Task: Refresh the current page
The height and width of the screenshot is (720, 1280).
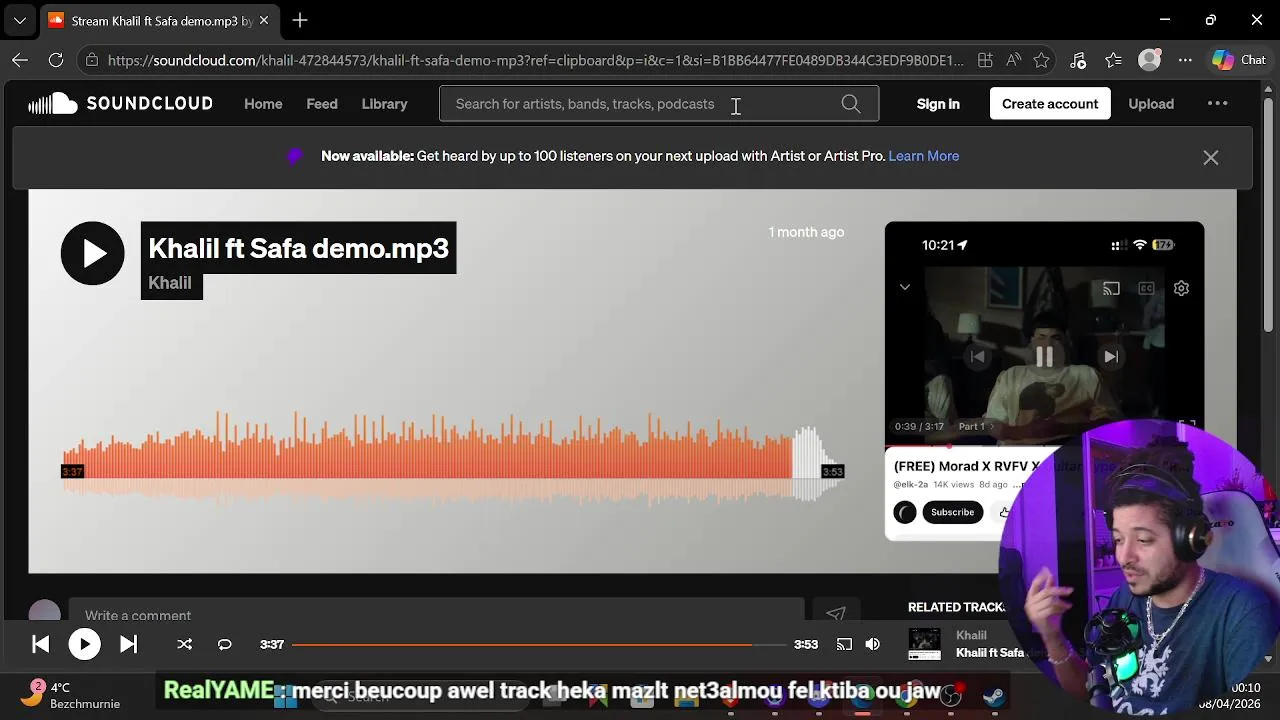Action: [x=56, y=60]
